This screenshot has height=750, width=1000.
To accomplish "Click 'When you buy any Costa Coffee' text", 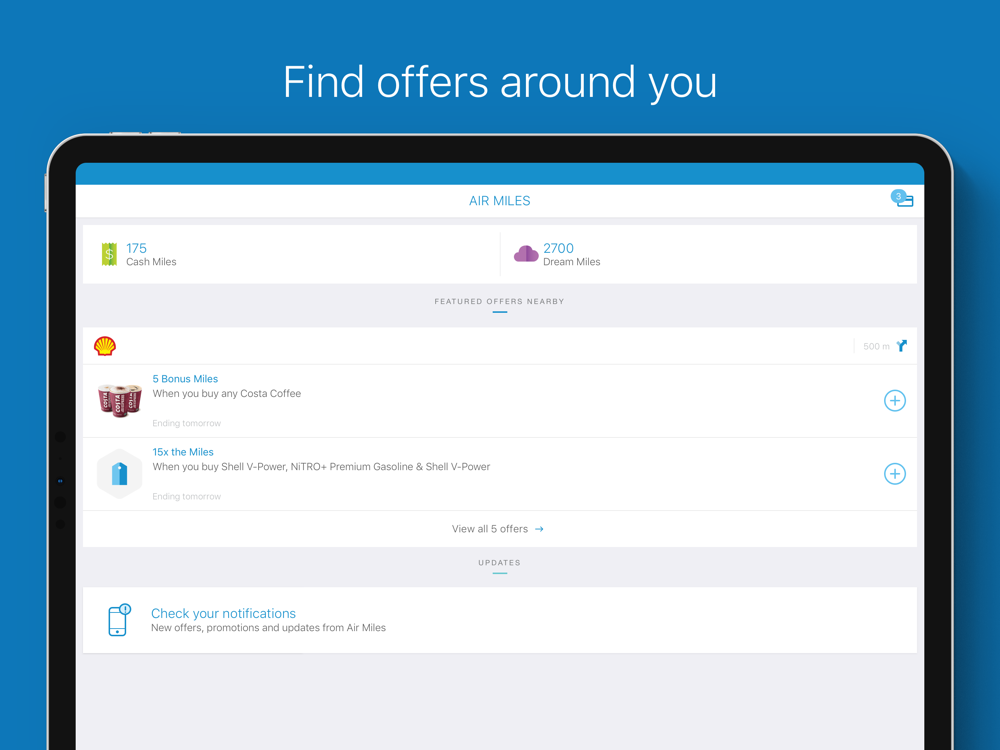I will point(226,393).
